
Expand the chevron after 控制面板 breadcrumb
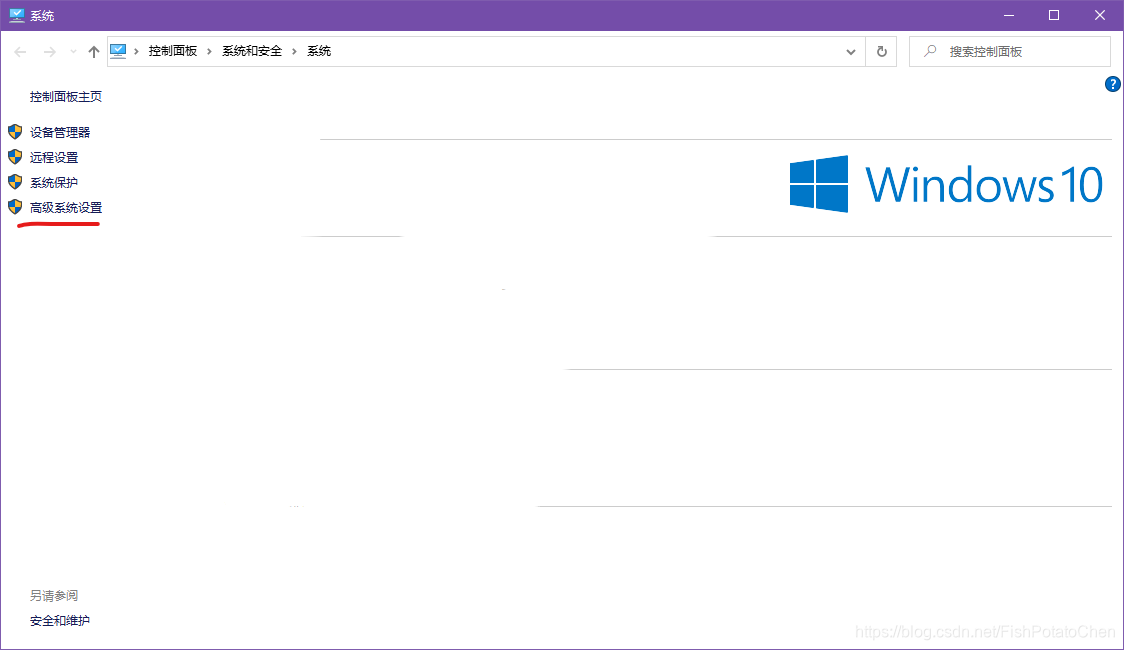(209, 52)
